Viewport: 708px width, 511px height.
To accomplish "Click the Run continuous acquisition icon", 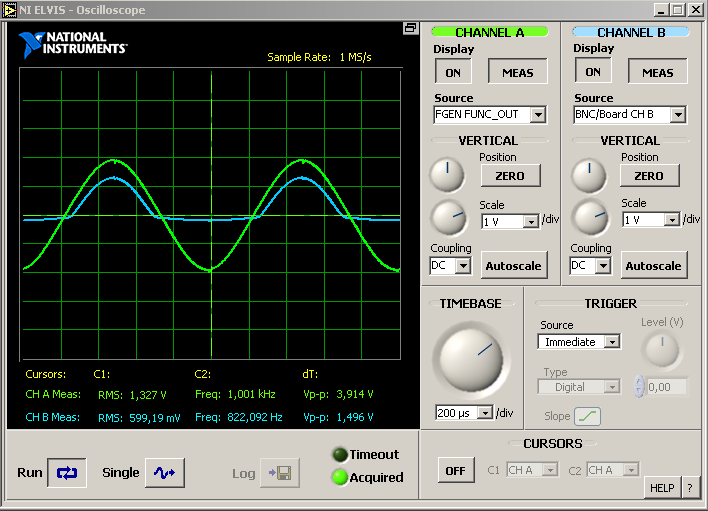I will click(67, 473).
